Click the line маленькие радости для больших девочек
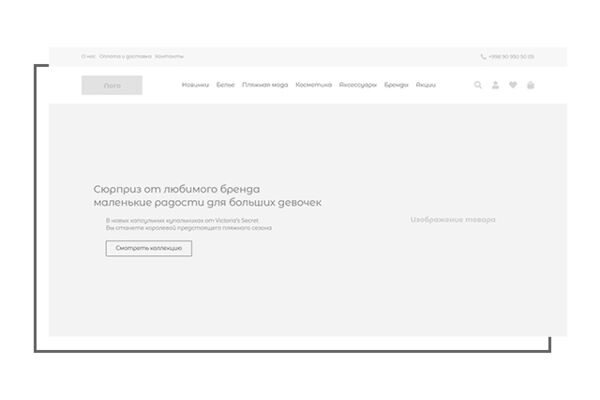This screenshot has width=600, height=400. click(x=207, y=202)
